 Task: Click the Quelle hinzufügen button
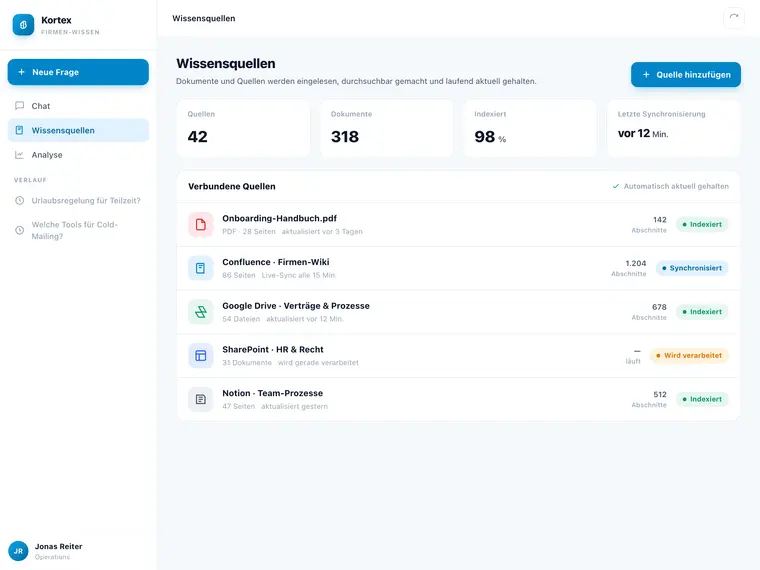click(x=685, y=75)
